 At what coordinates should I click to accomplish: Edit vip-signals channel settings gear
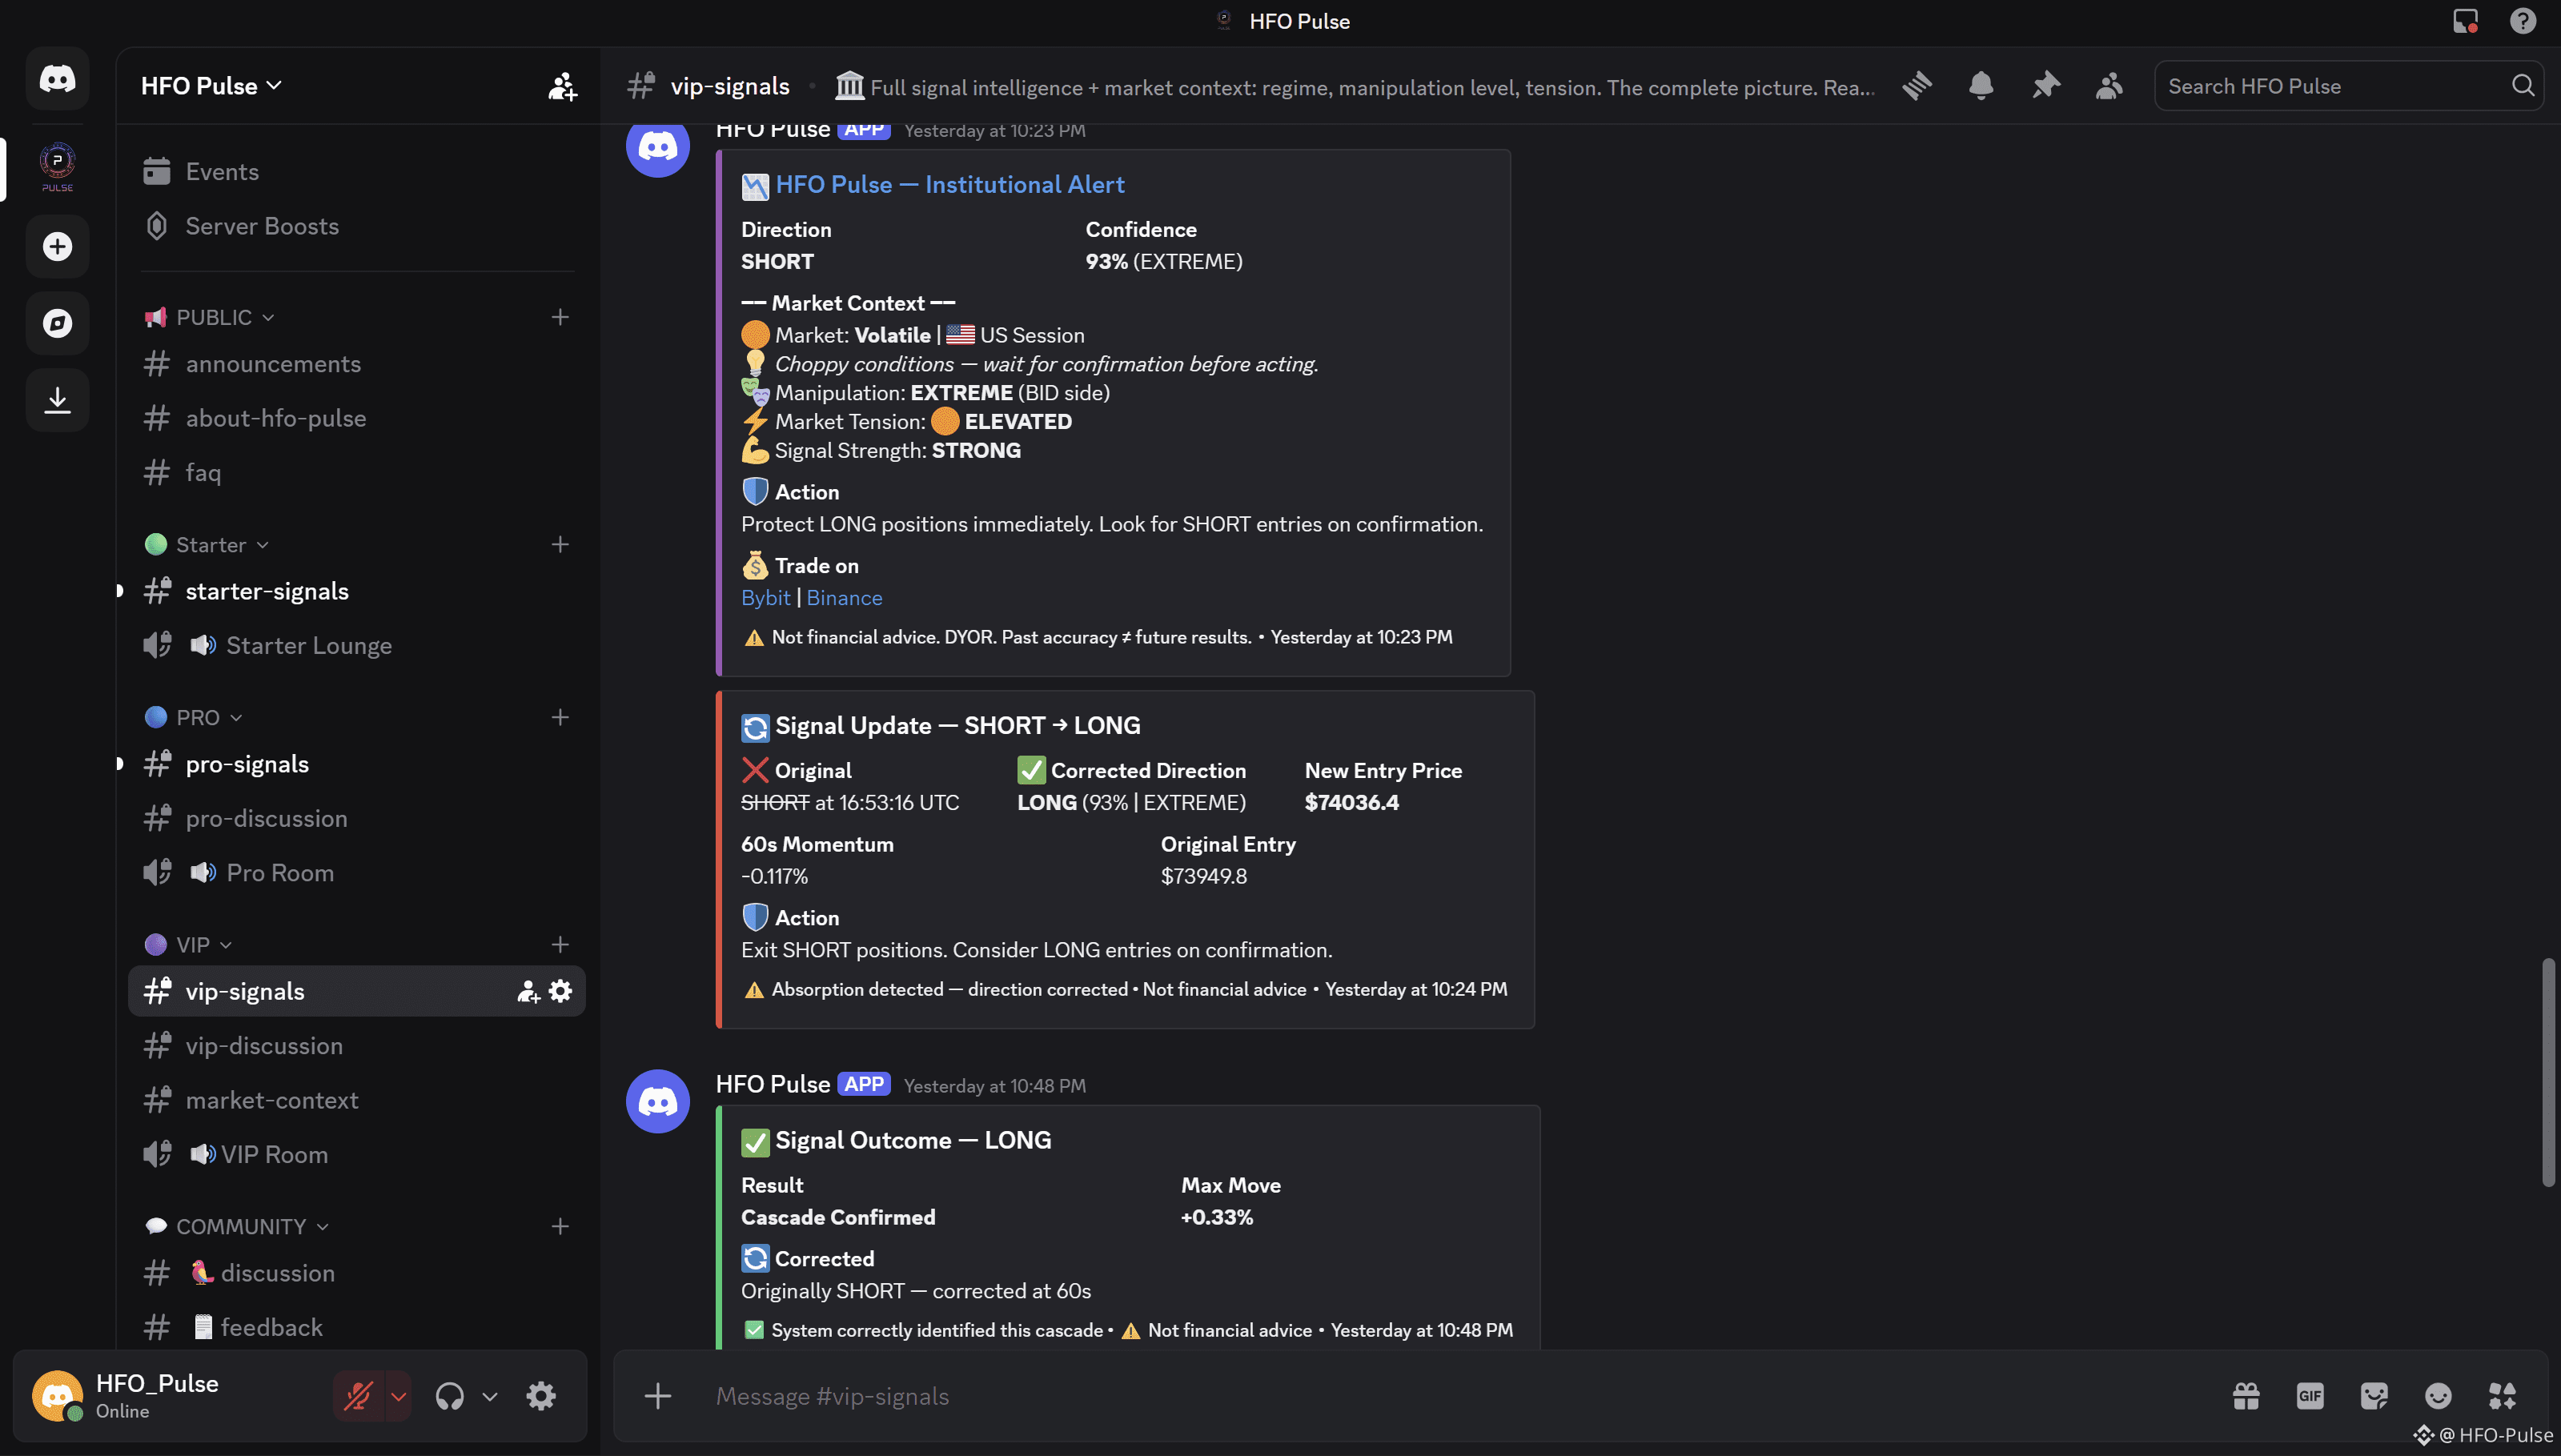coord(561,991)
